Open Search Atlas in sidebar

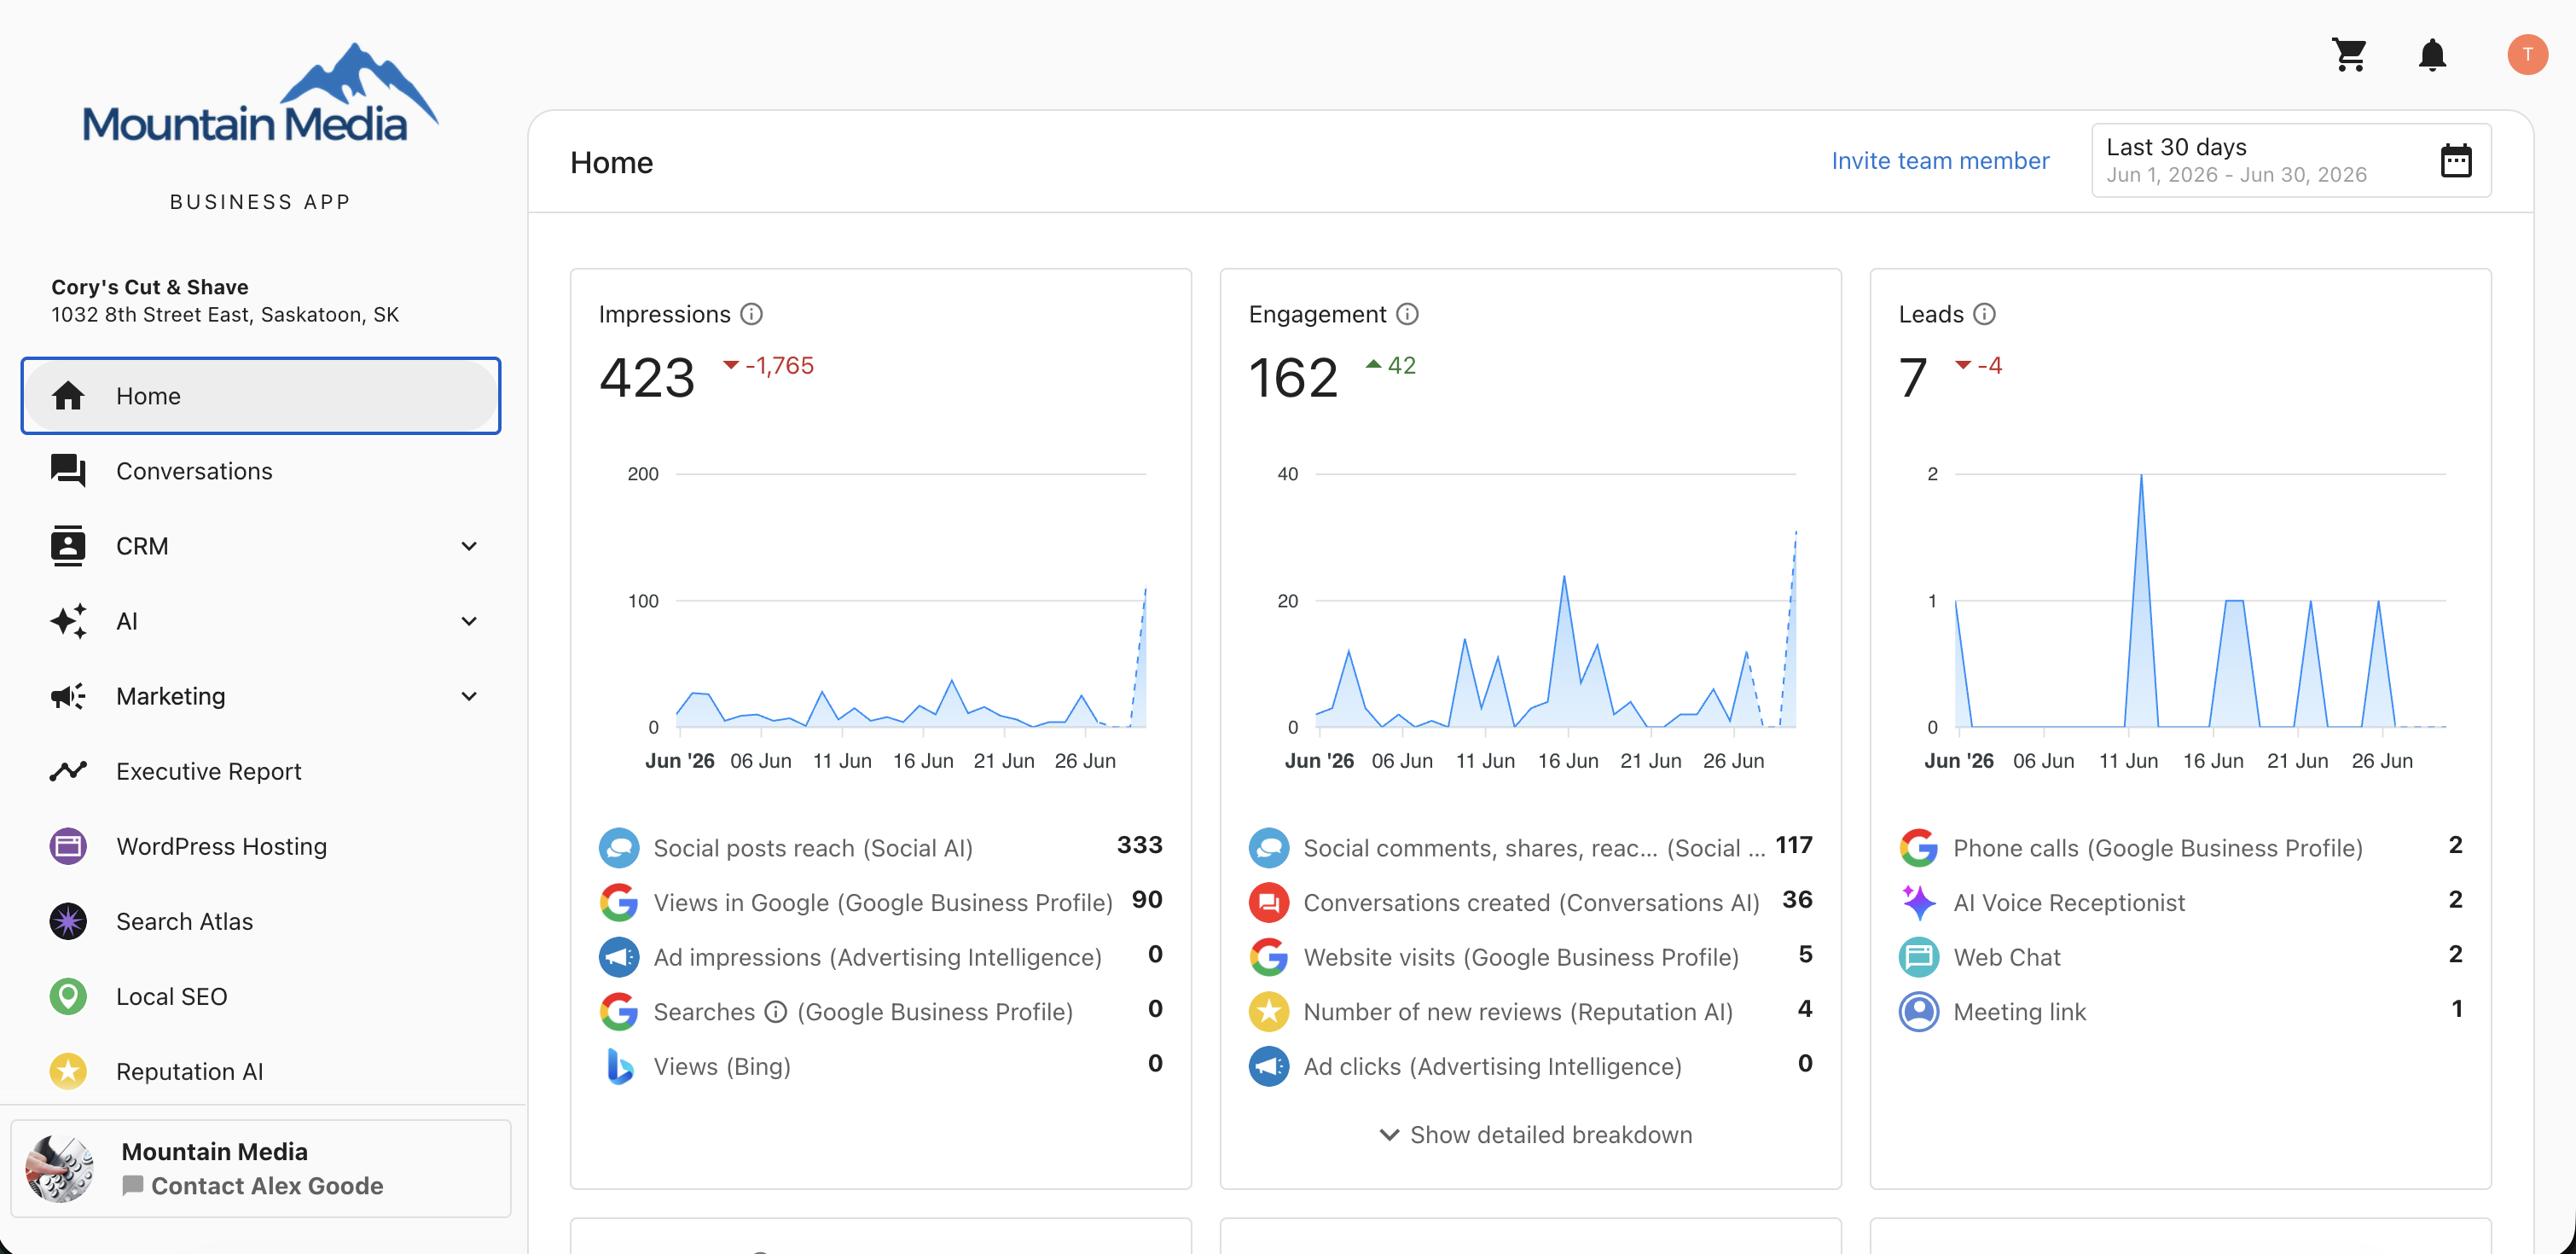coord(261,921)
